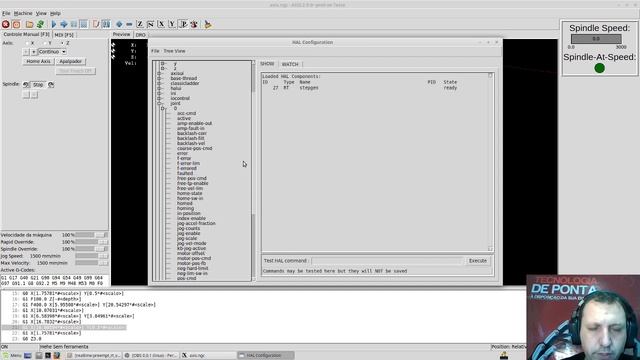The height and width of the screenshot is (360, 640).
Task: Open the Menu launcher in the taskbar
Action: pyautogui.click(x=12, y=356)
